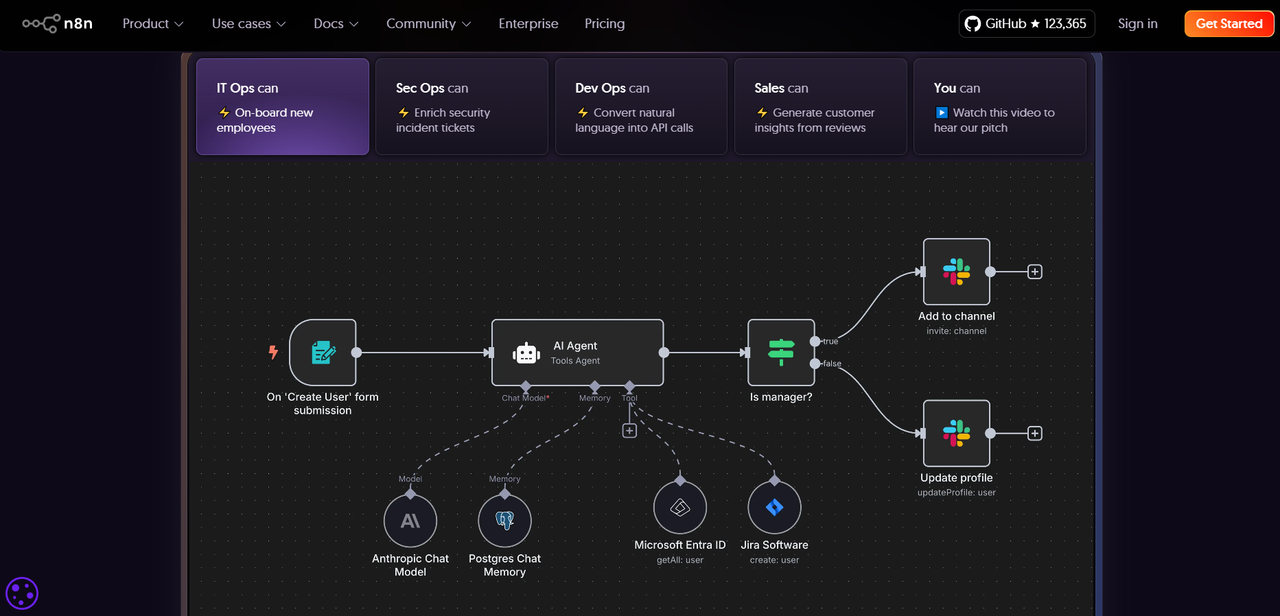Click the Chat Model diamond connector
This screenshot has width=1280, height=616.
[525, 386]
